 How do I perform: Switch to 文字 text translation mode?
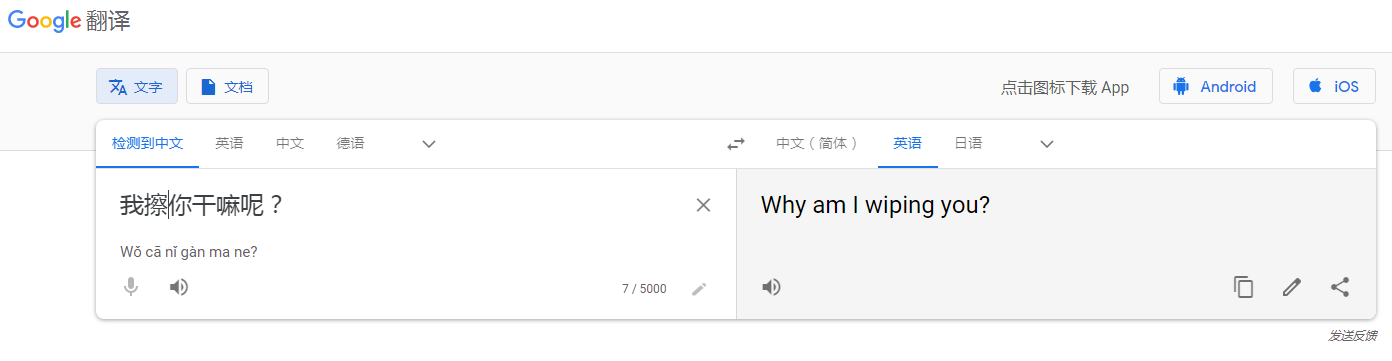click(137, 87)
